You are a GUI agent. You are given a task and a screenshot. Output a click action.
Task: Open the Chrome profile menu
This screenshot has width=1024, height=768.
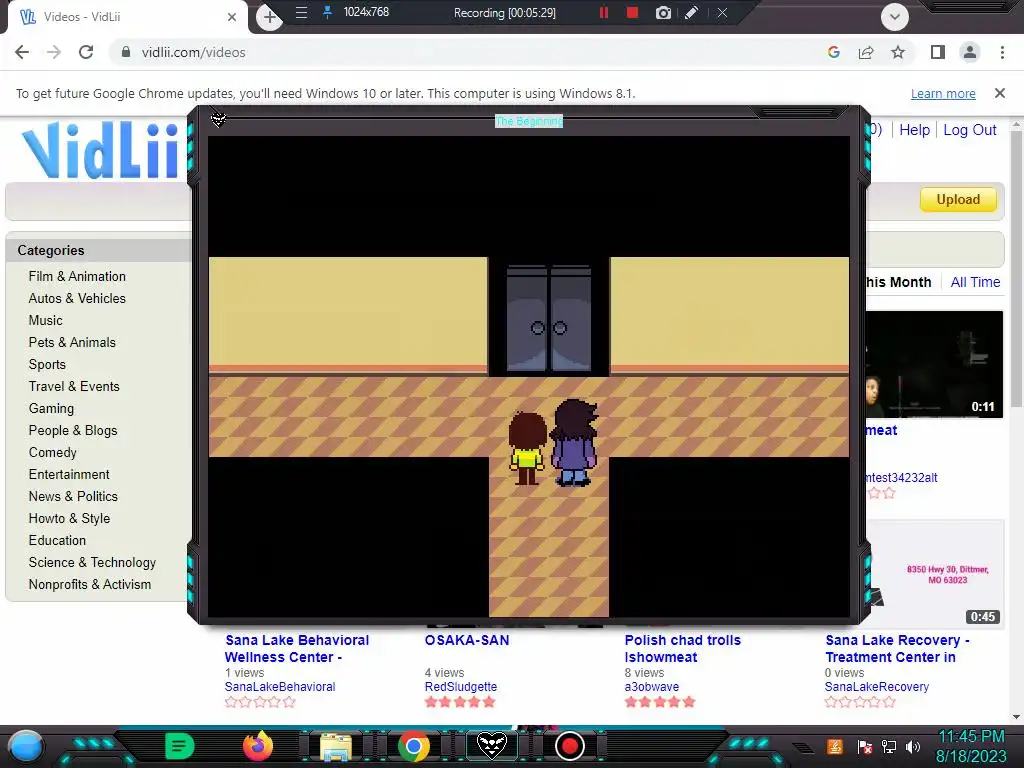[x=970, y=52]
